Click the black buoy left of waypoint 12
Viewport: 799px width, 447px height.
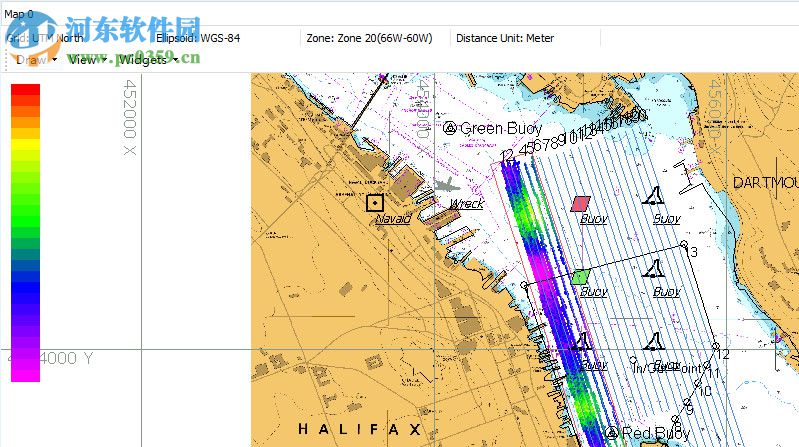[x=653, y=341]
